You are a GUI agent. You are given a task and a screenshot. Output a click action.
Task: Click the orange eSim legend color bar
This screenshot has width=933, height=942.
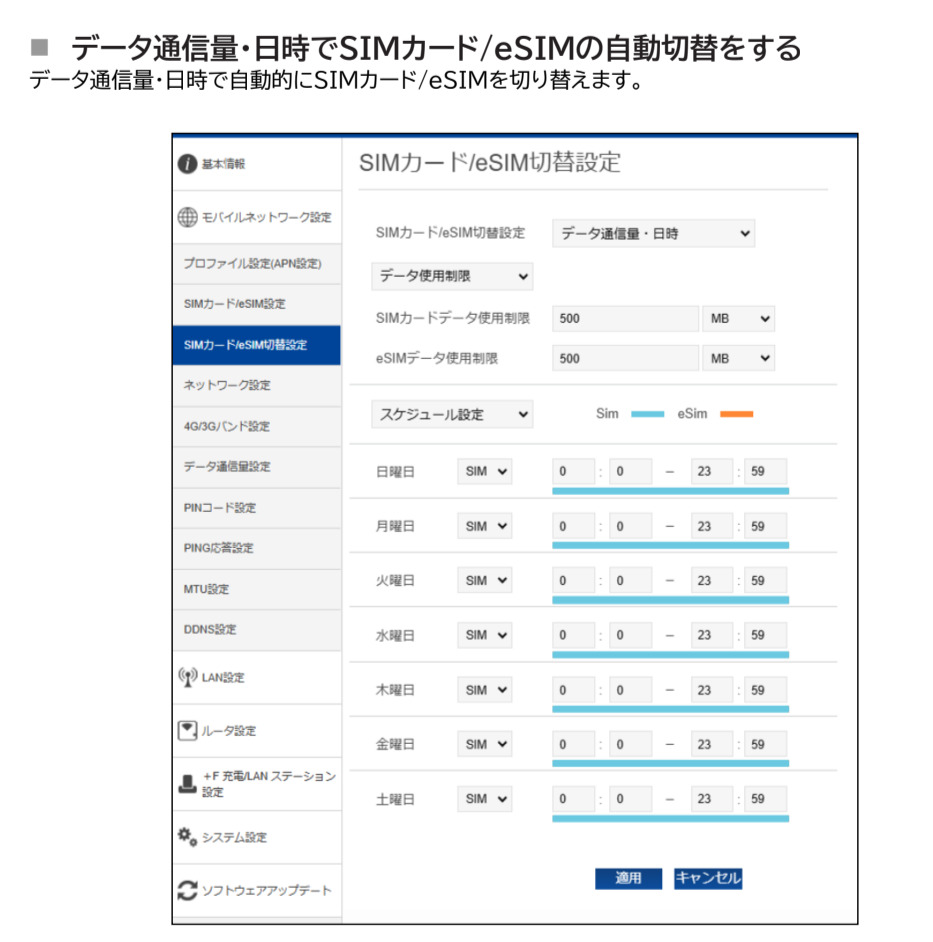(737, 414)
